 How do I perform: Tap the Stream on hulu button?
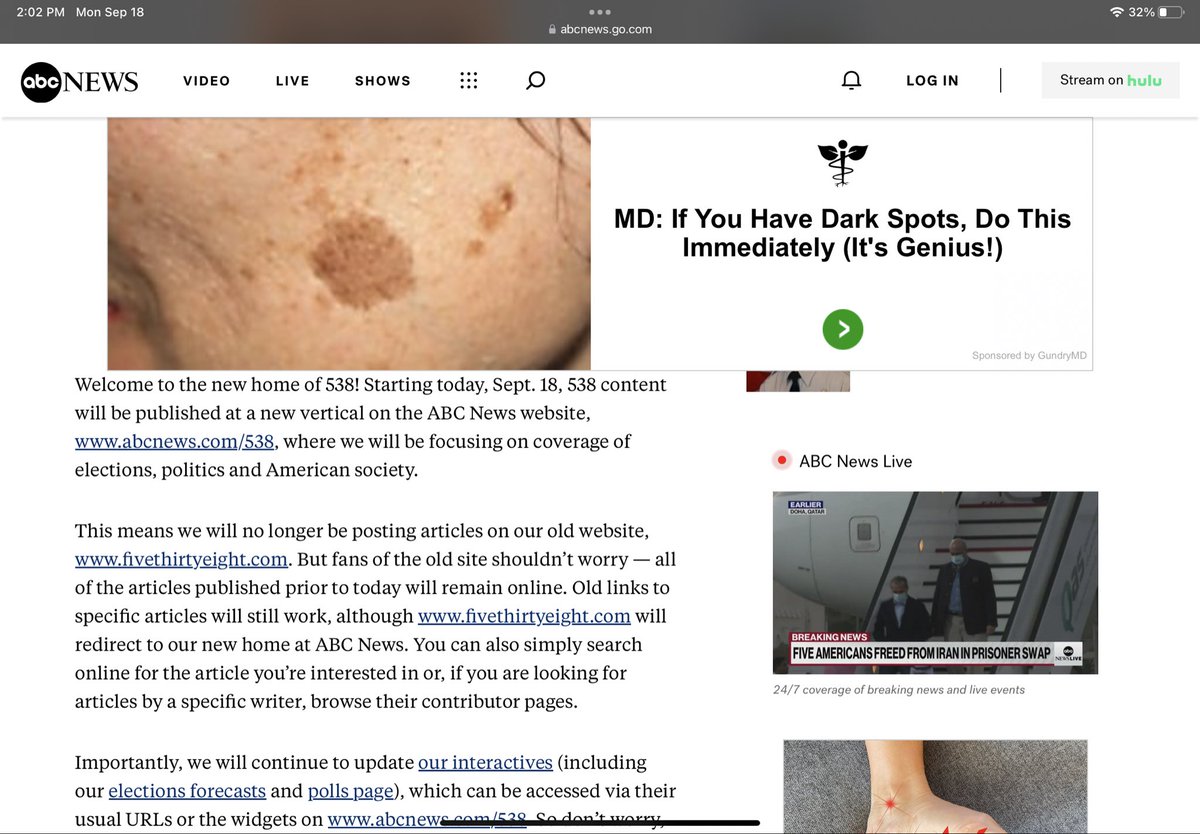click(x=1110, y=80)
